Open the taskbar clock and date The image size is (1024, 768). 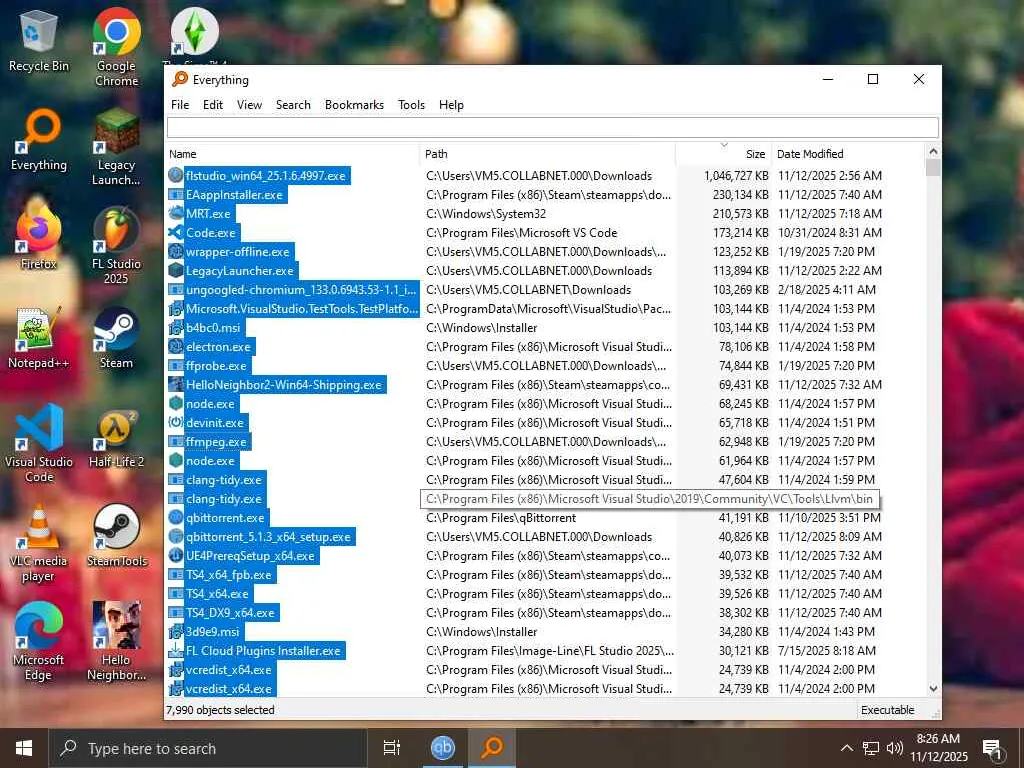coord(938,748)
